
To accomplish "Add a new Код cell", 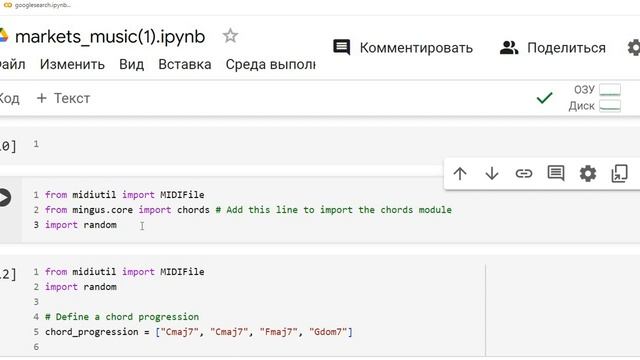I will click(9, 98).
